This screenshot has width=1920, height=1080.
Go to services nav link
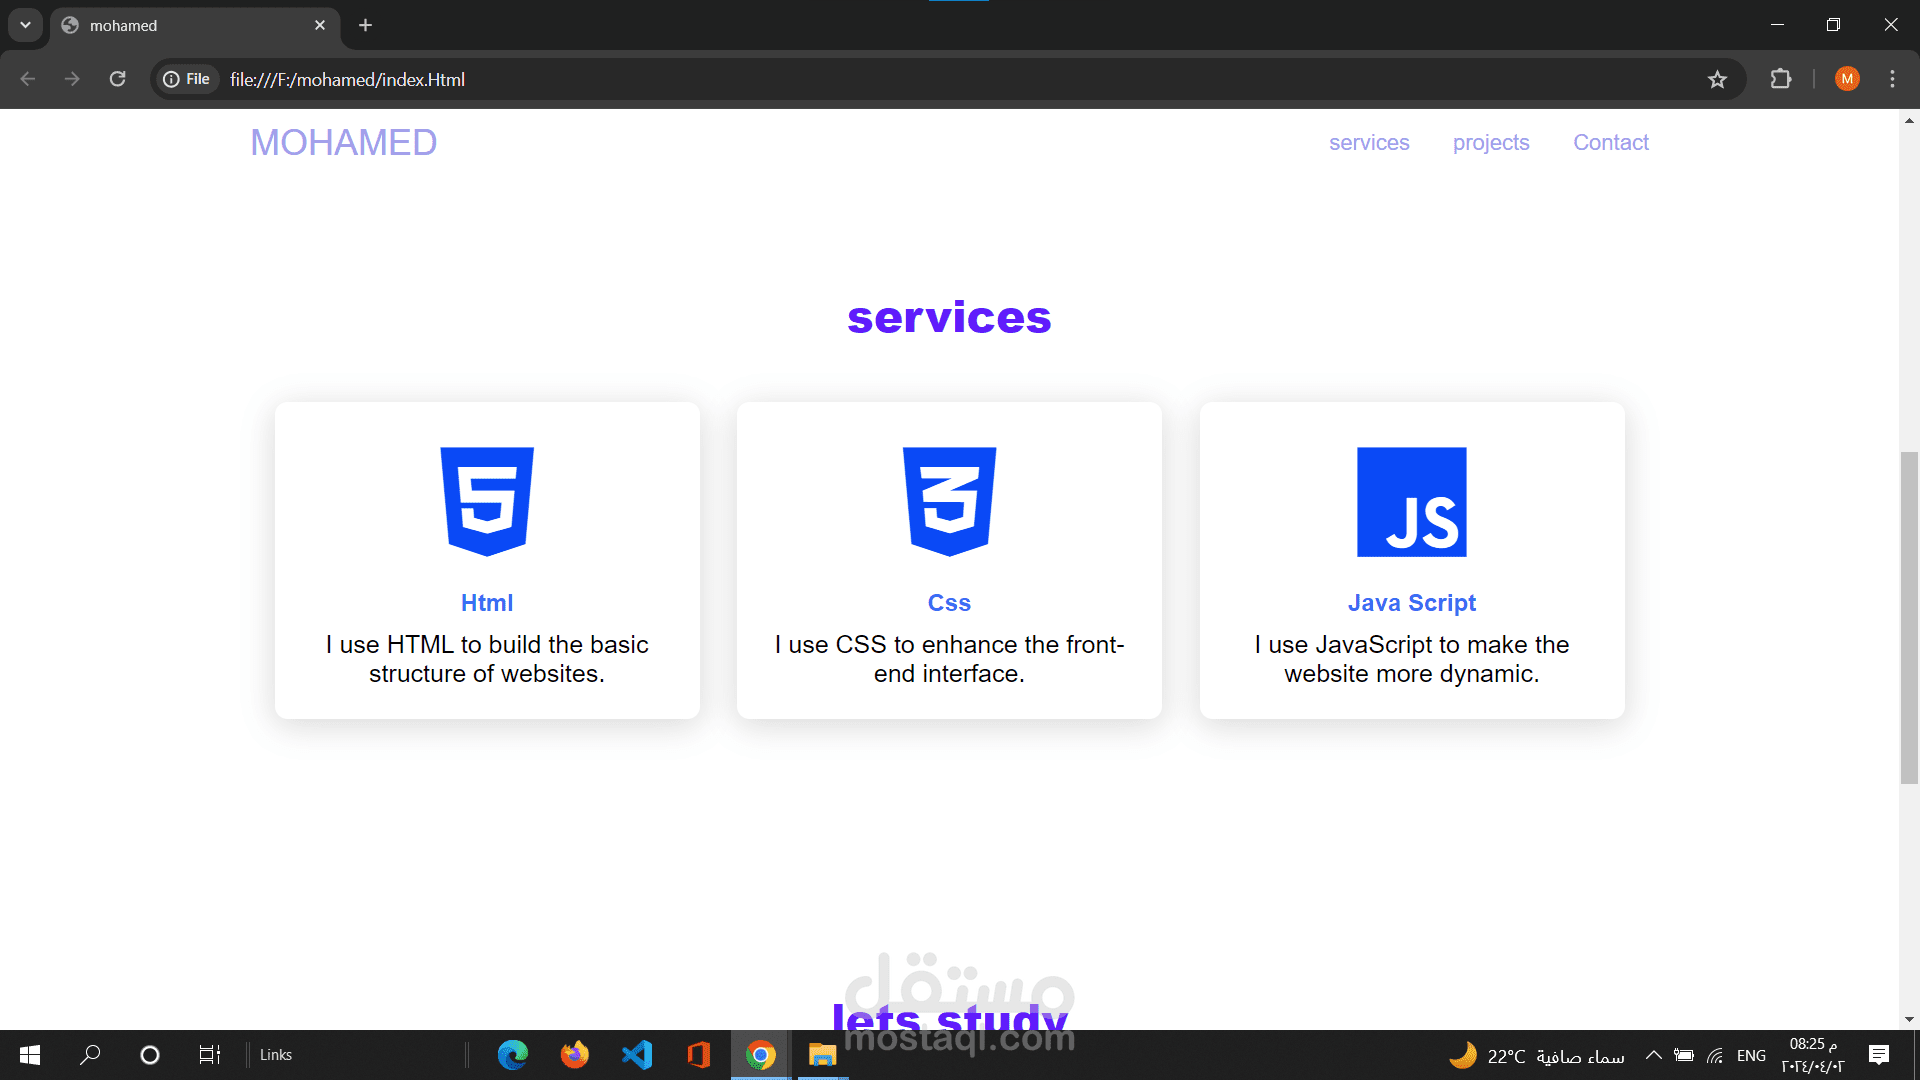(1368, 143)
